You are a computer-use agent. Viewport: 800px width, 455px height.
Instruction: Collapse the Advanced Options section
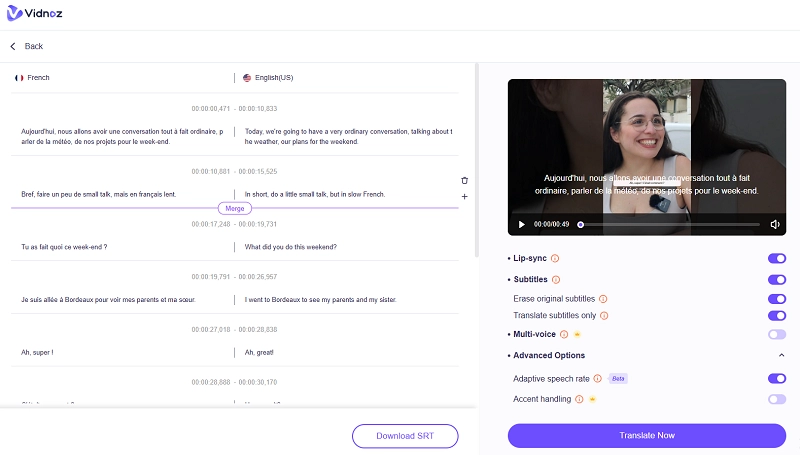pos(781,356)
